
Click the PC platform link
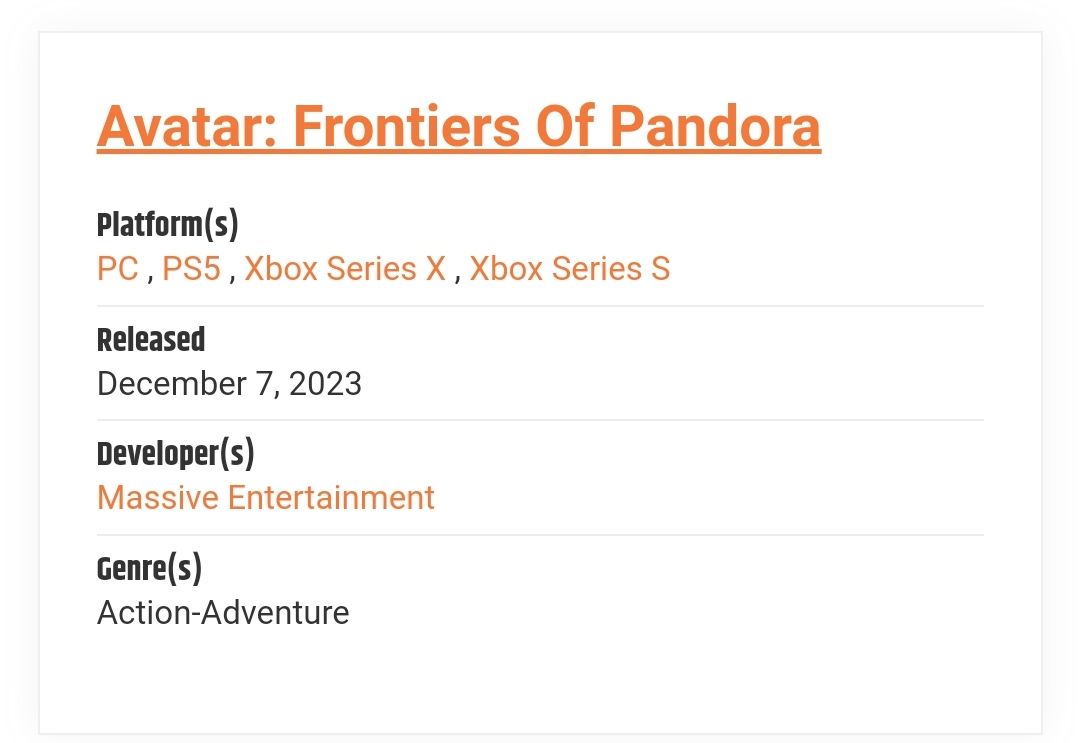(118, 269)
